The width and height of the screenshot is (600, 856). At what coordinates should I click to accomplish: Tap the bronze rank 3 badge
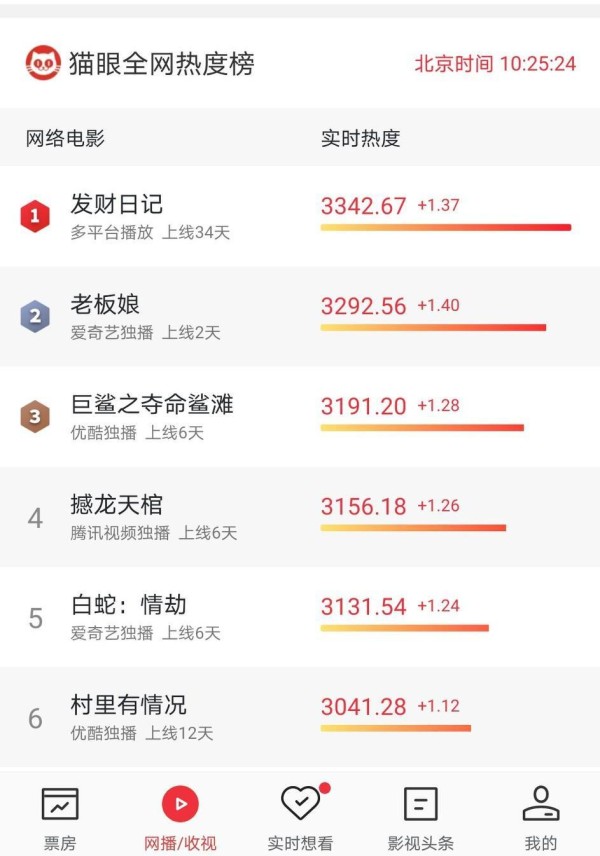35,417
